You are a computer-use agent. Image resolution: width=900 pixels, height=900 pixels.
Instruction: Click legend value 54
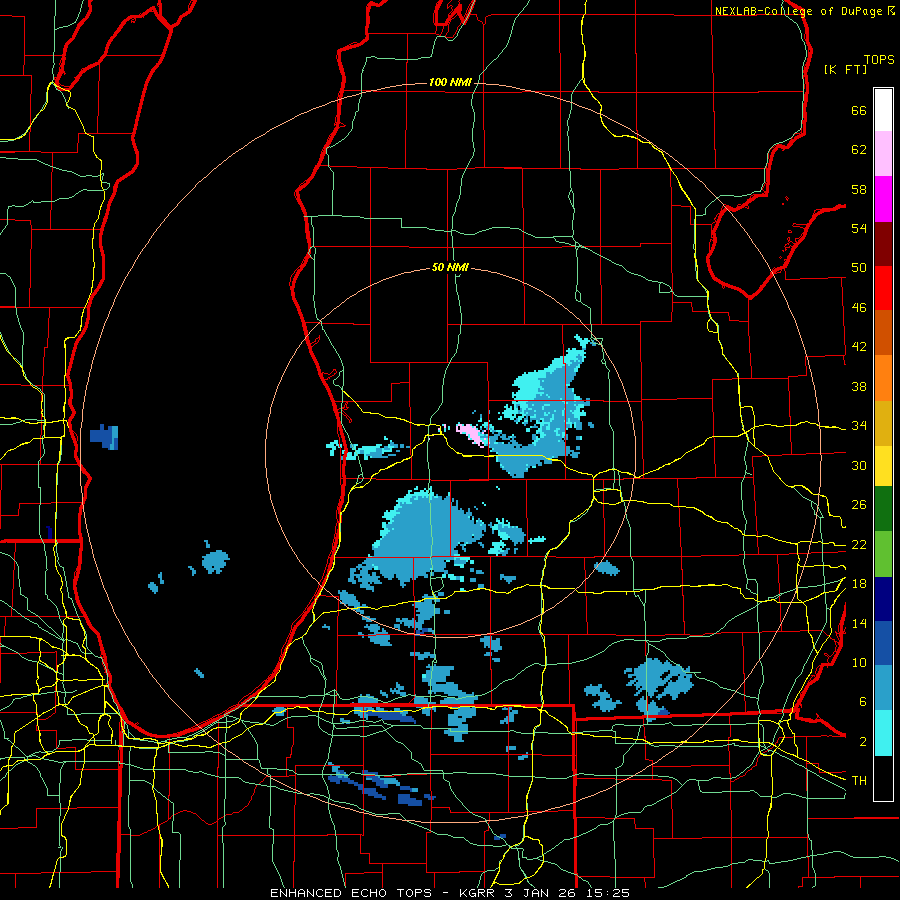pos(859,228)
